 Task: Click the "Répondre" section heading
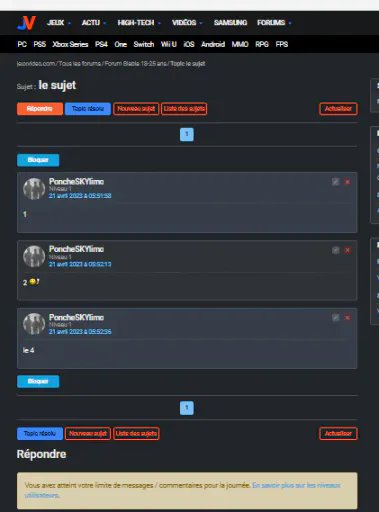41,454
